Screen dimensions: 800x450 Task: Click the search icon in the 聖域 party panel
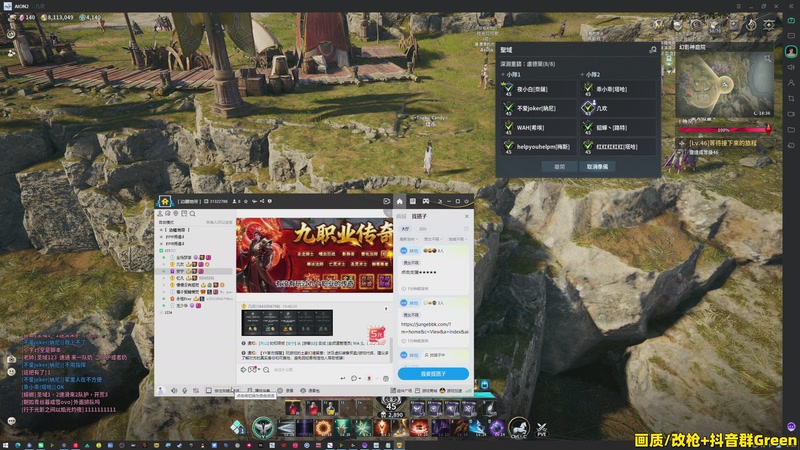click(x=653, y=49)
